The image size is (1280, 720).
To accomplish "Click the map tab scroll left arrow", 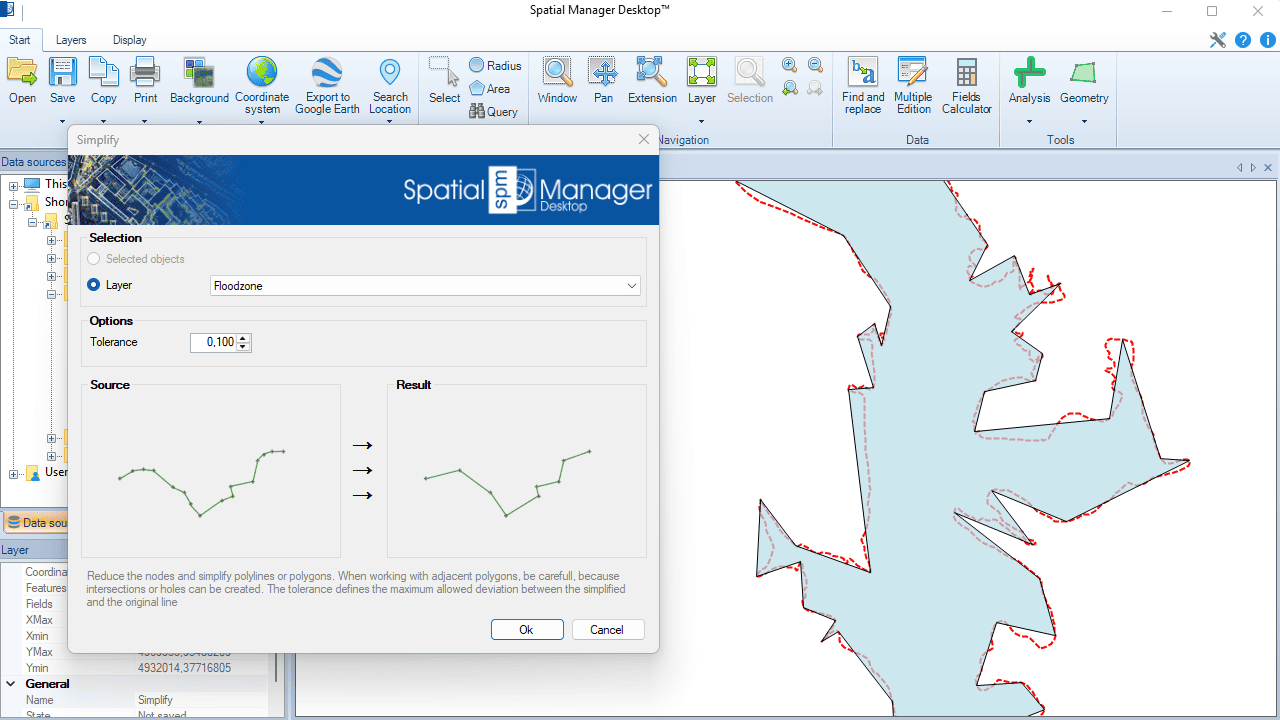I will (x=1240, y=168).
